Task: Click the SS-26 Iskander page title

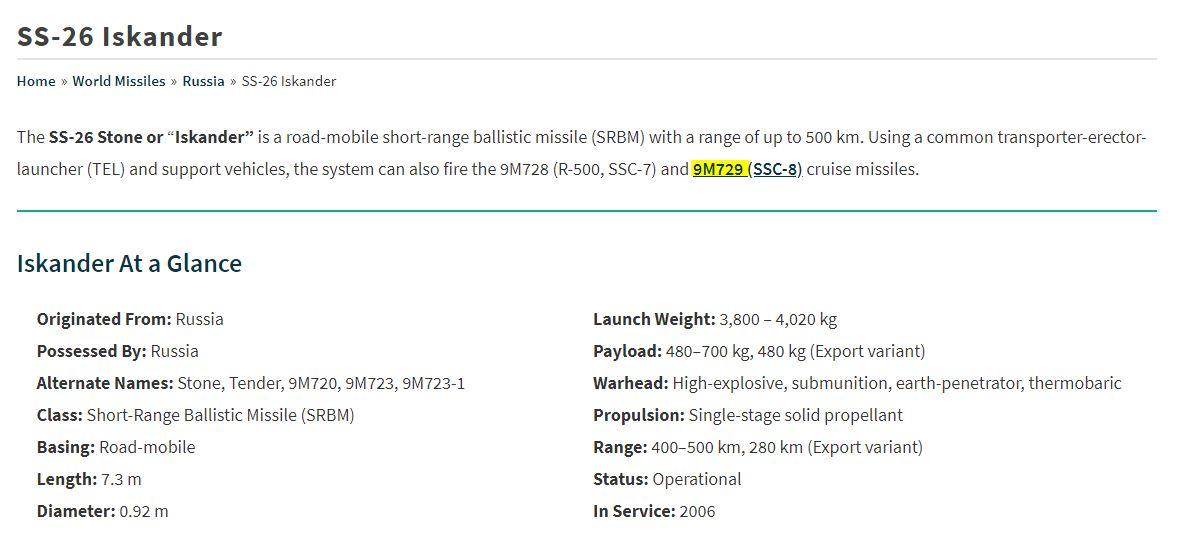Action: click(x=119, y=37)
